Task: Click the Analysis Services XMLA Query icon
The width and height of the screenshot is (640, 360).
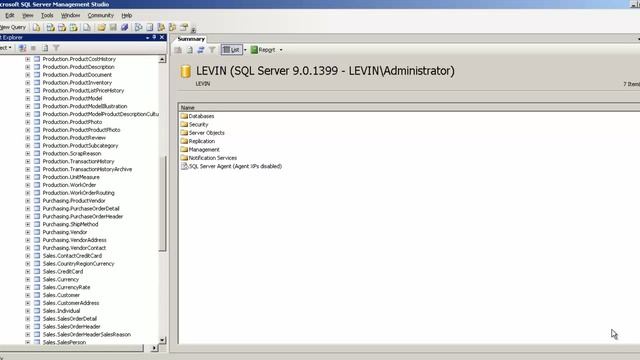Action: pos(73,27)
